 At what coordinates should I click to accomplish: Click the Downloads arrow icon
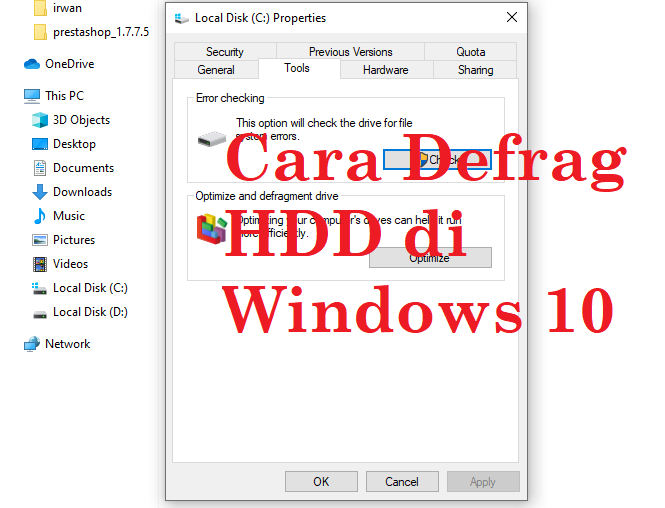tap(40, 192)
